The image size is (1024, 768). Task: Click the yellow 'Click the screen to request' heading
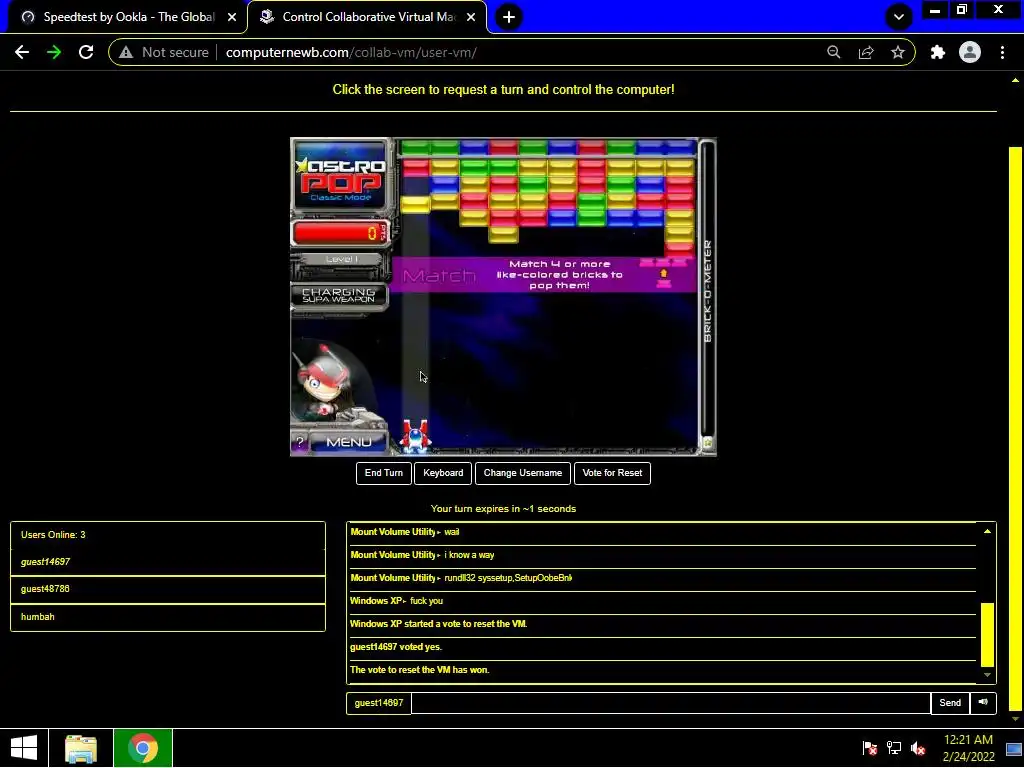[503, 89]
